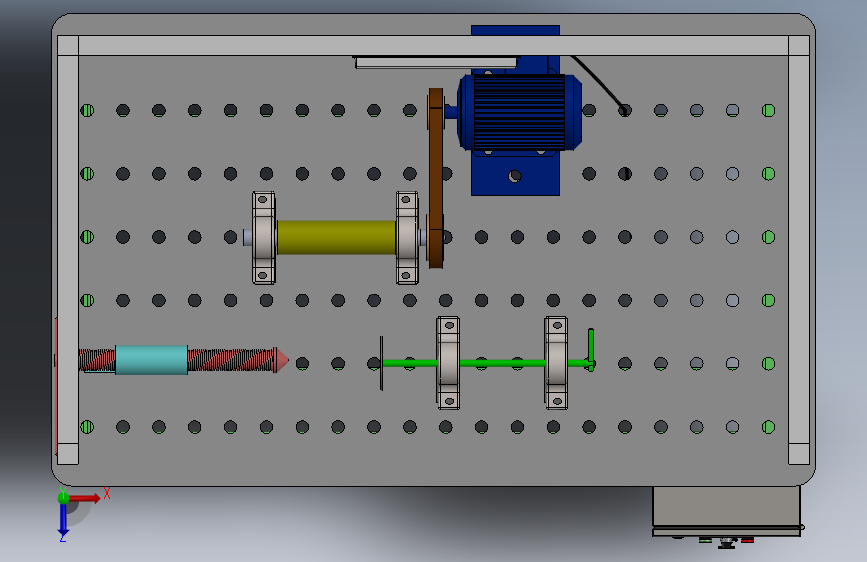Viewport: 867px width, 562px height.
Task: Click the red button on control box
Action: [x=748, y=539]
